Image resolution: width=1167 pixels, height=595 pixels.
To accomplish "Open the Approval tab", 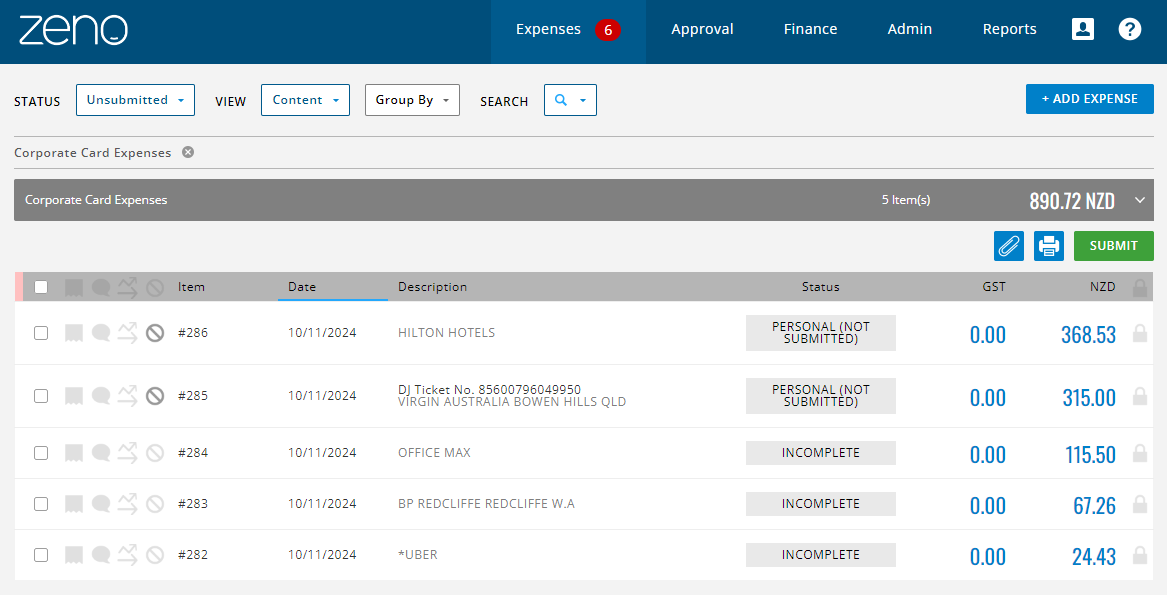I will pyautogui.click(x=702, y=29).
